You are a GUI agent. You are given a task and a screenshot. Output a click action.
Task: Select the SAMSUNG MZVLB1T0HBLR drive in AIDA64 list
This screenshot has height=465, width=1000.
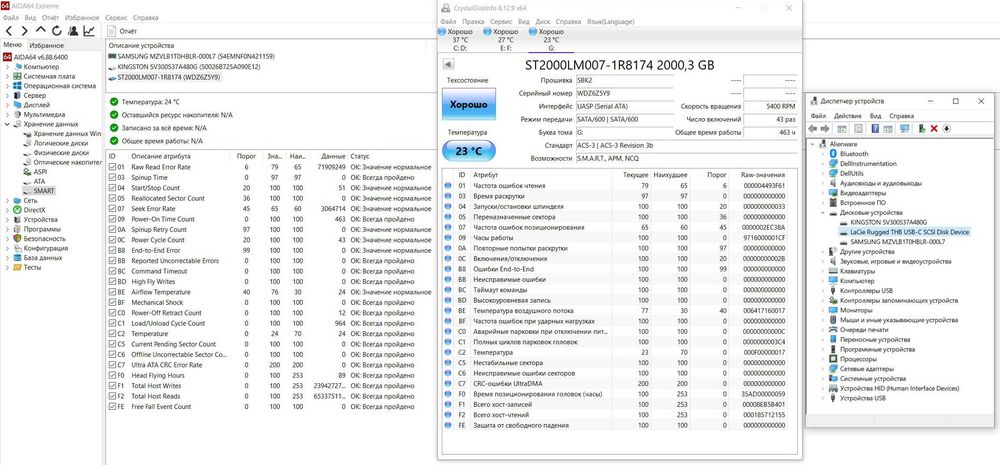tap(191, 56)
